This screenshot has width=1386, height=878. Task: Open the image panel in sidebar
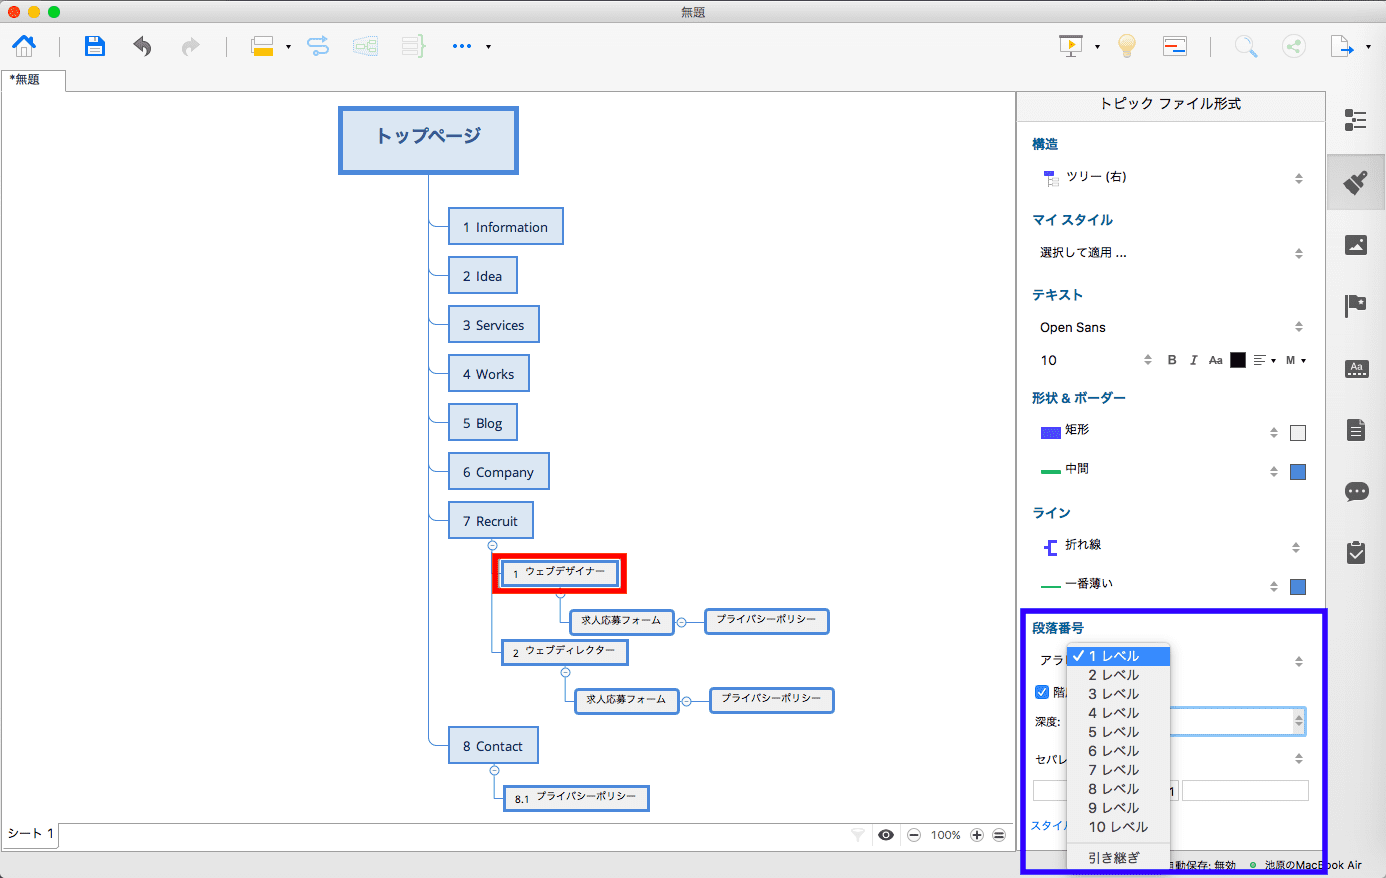(x=1356, y=245)
